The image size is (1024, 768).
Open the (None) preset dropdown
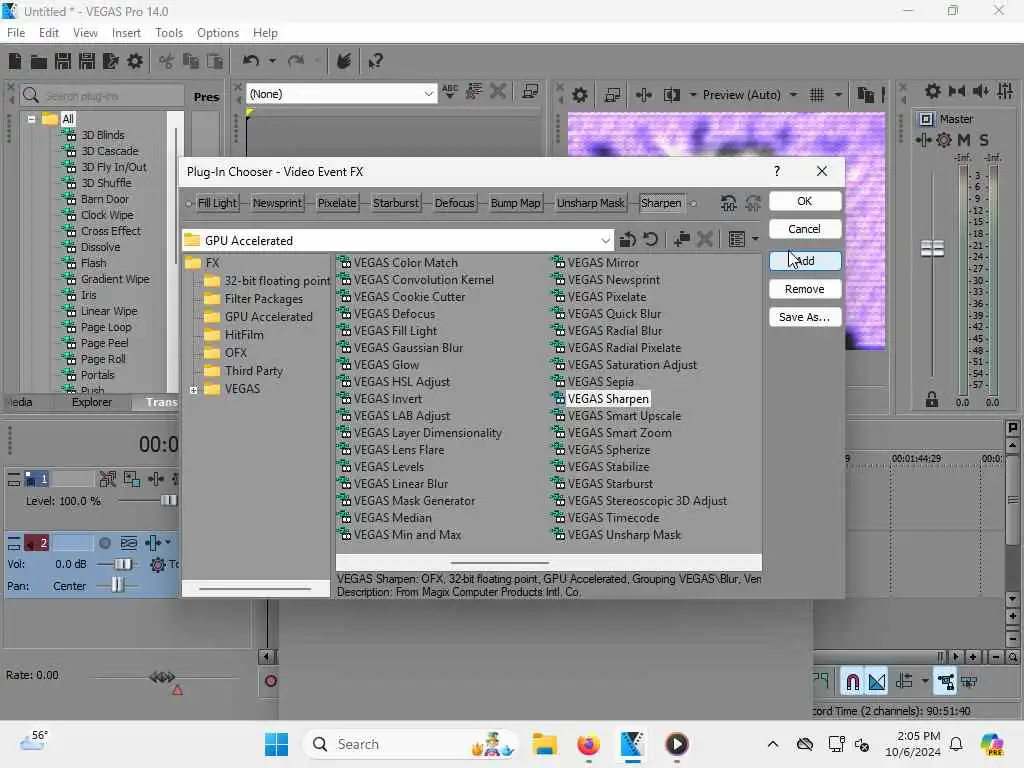coord(428,94)
